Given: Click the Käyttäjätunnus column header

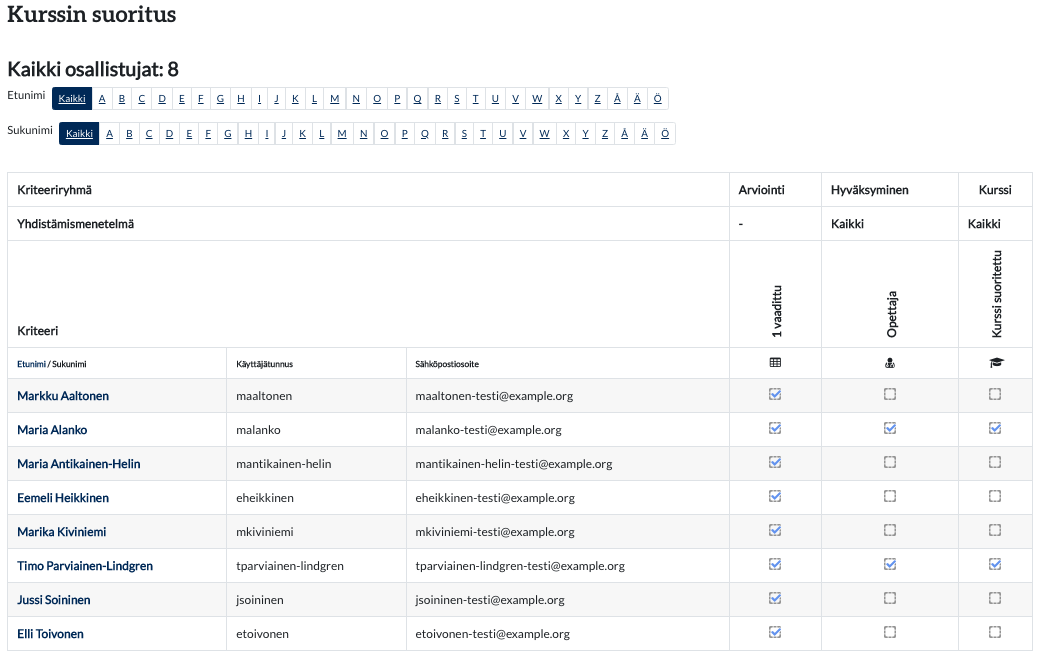Looking at the screenshot, I should point(265,364).
